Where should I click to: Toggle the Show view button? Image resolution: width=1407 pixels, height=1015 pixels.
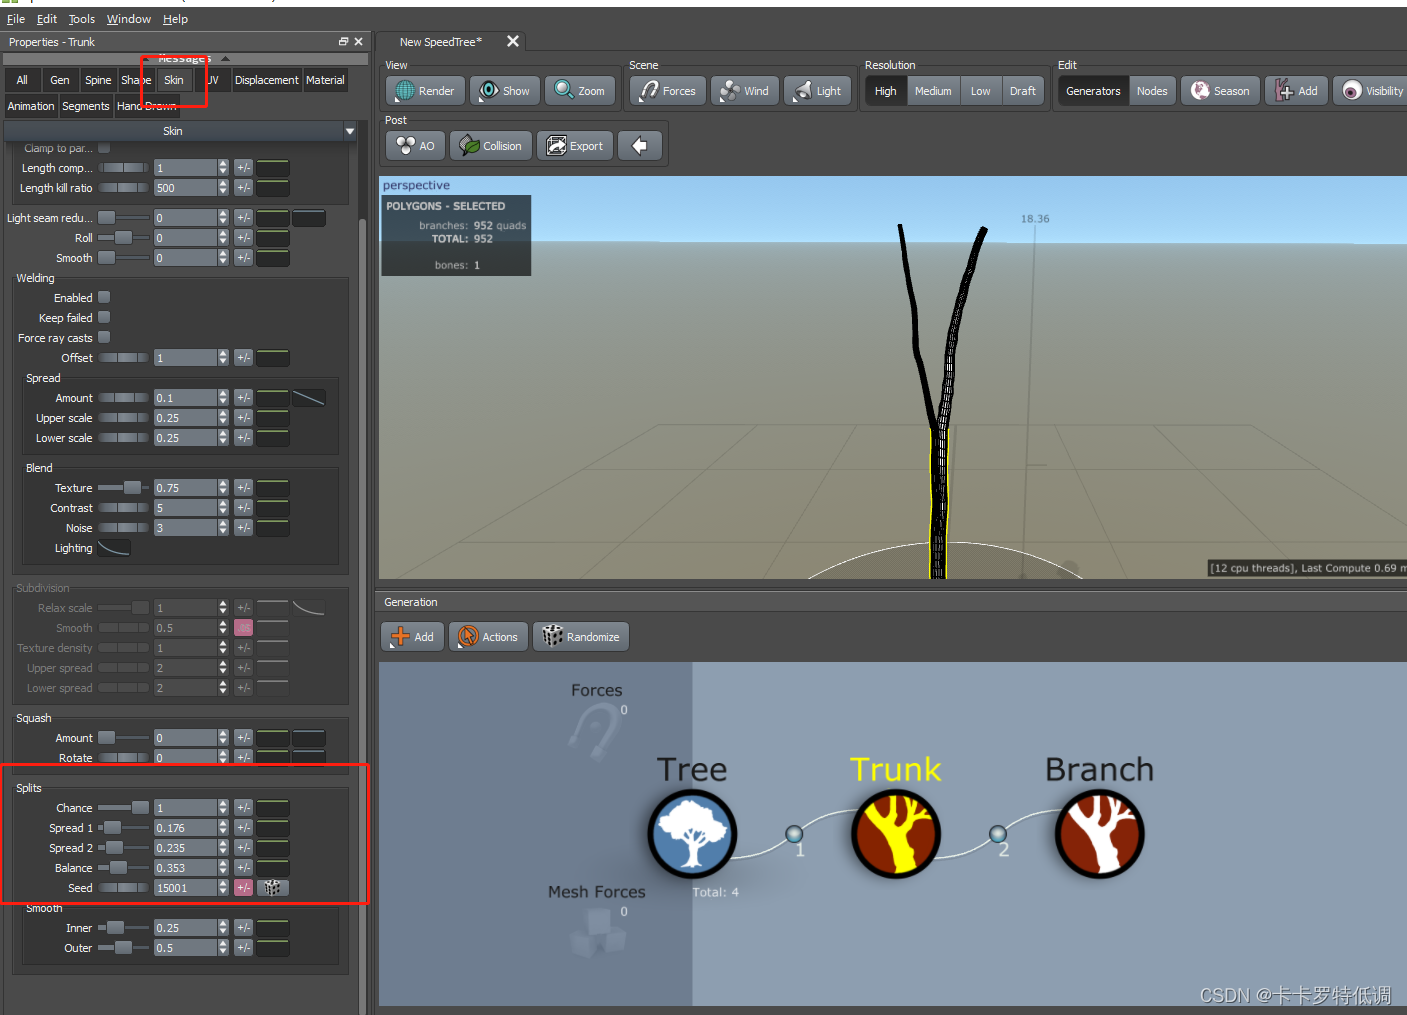505,91
